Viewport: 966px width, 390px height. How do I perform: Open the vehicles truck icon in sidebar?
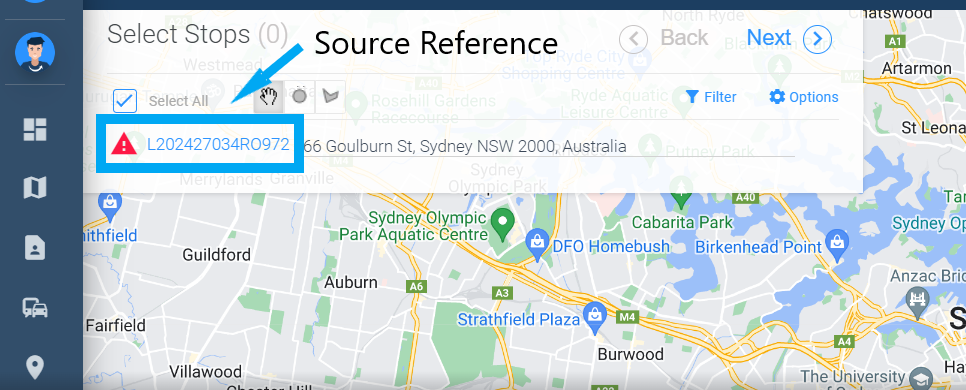tap(35, 307)
